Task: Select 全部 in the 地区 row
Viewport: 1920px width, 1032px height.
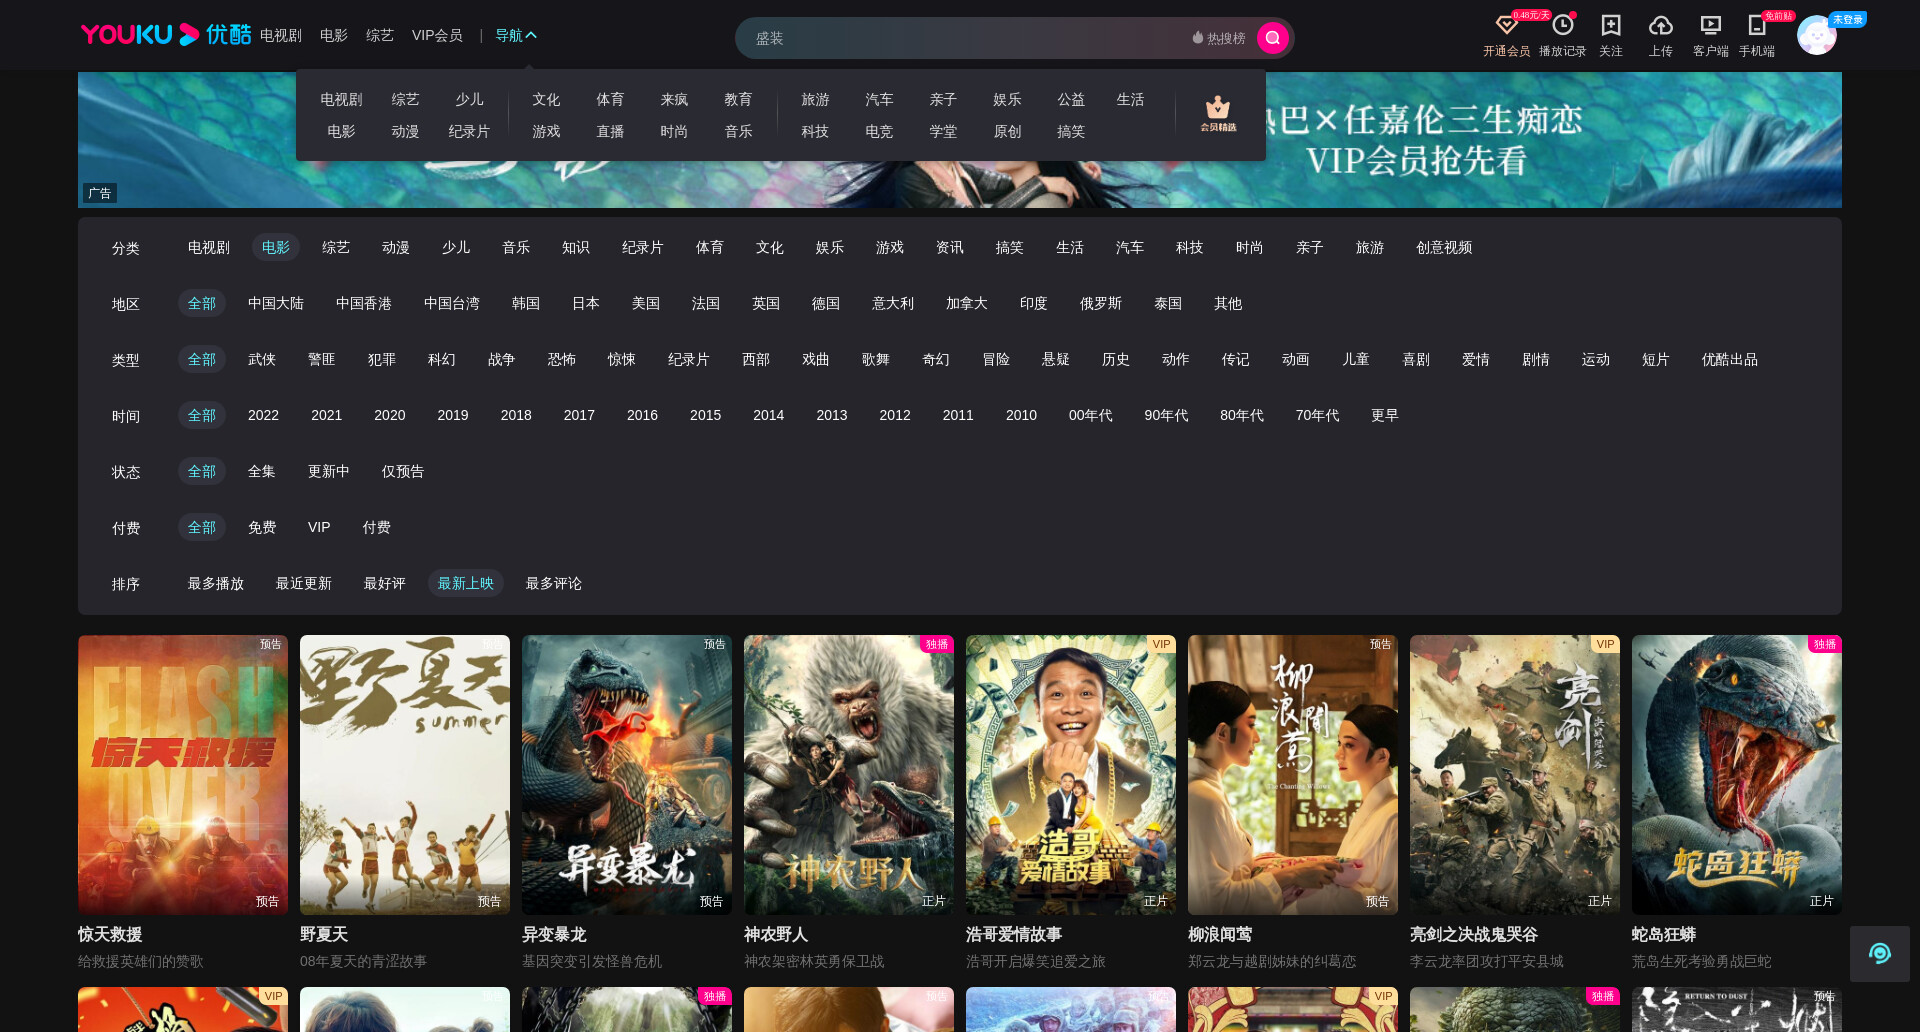Action: pyautogui.click(x=201, y=303)
